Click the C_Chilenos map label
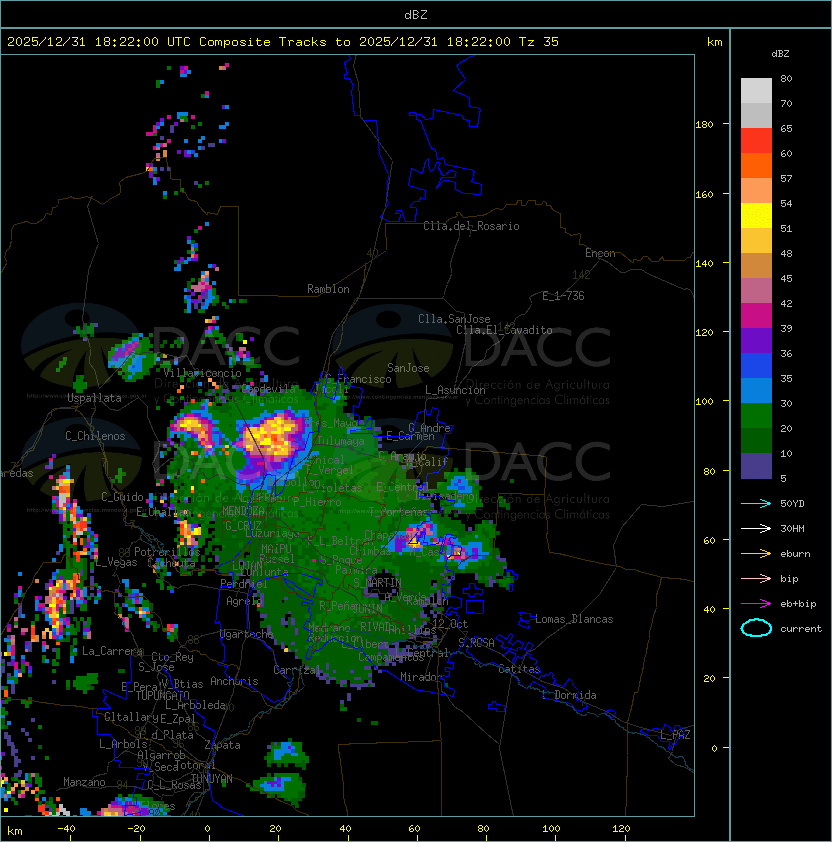The width and height of the screenshot is (832, 842). (x=95, y=436)
